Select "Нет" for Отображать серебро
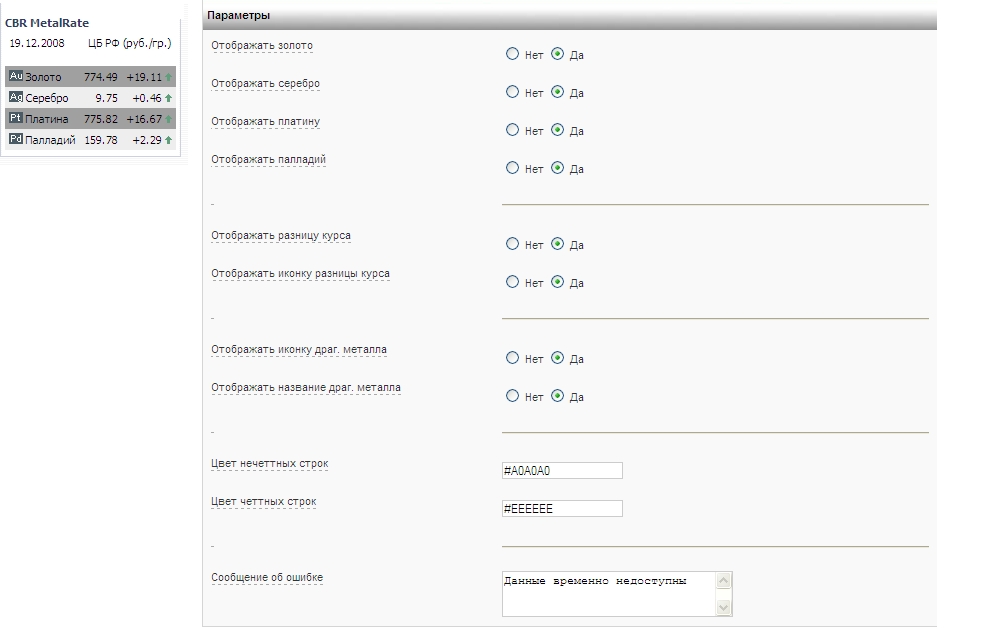The image size is (1000, 630). 513,92
